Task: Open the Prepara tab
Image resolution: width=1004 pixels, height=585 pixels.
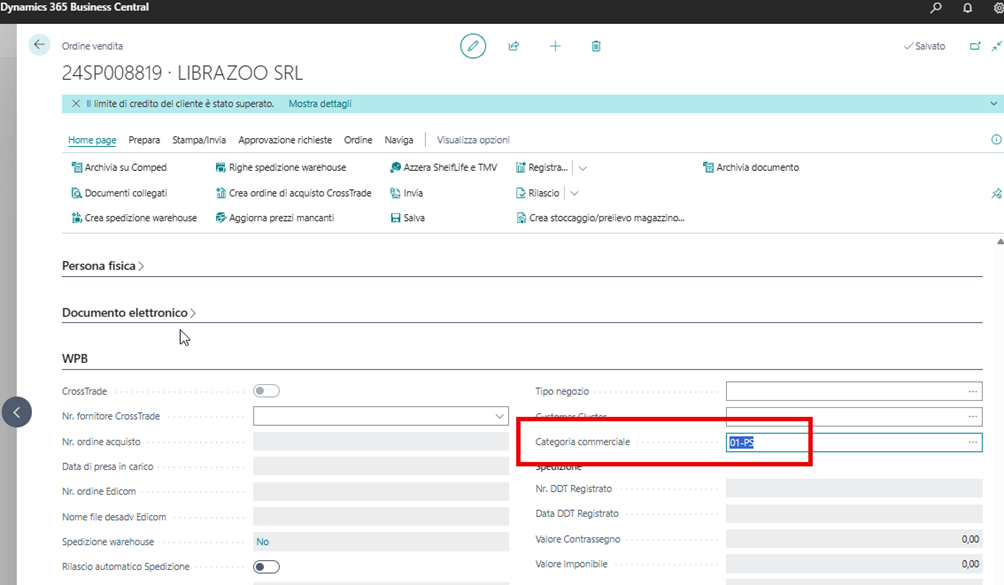Action: (144, 140)
